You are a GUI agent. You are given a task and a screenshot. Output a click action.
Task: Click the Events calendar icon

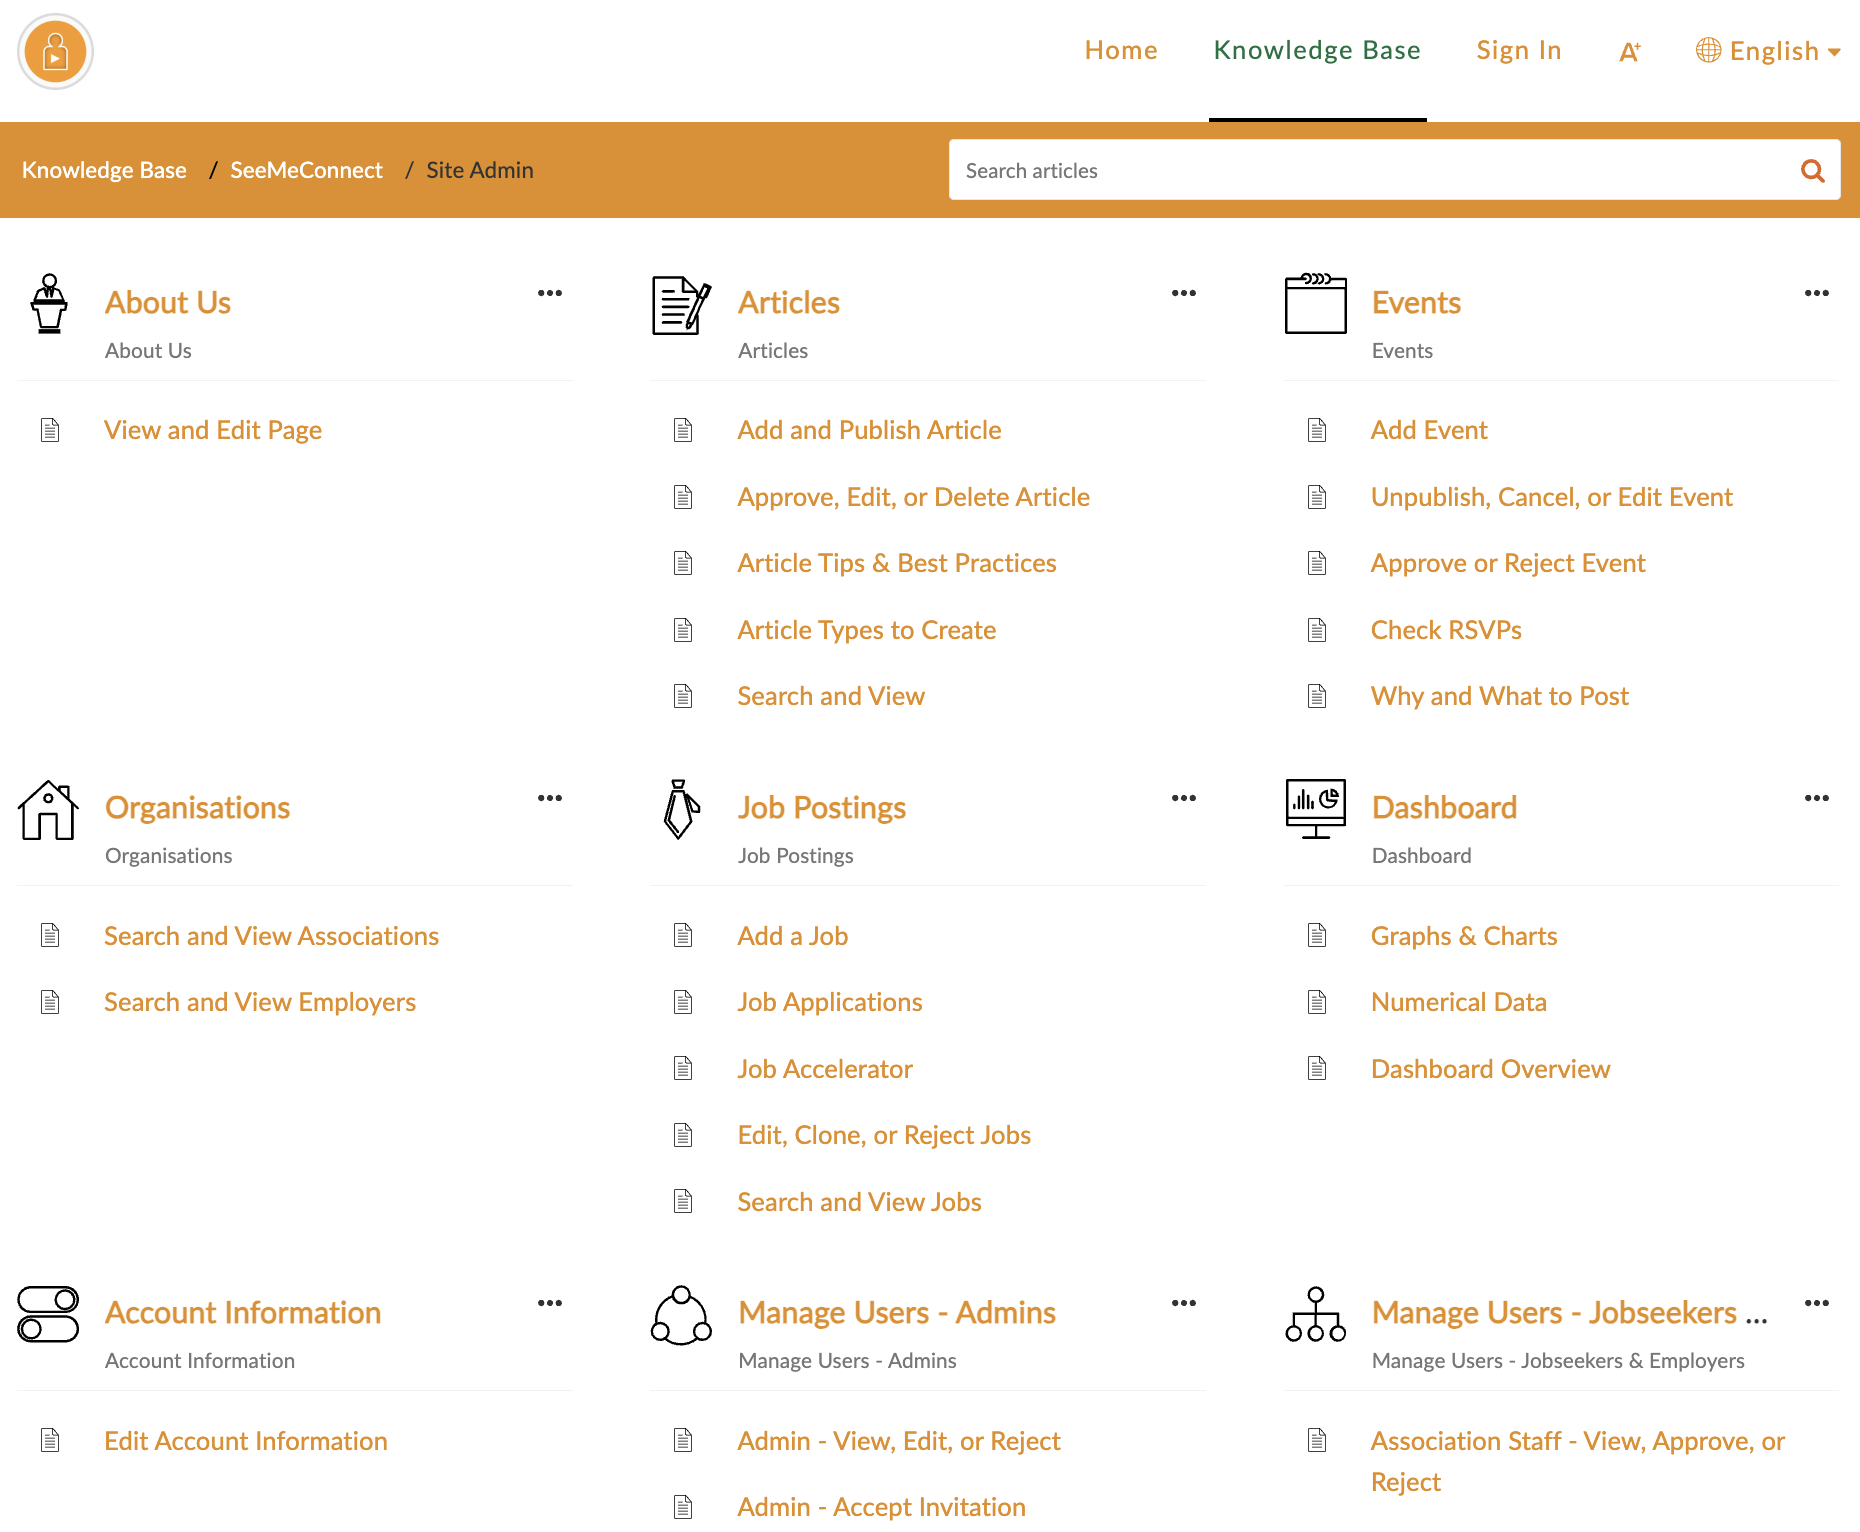coord(1315,304)
